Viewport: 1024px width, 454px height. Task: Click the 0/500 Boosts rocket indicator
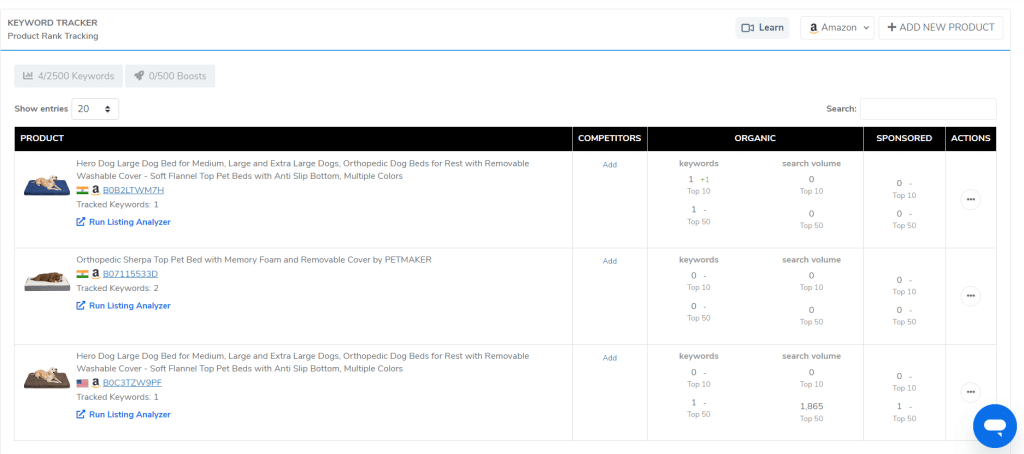[170, 76]
